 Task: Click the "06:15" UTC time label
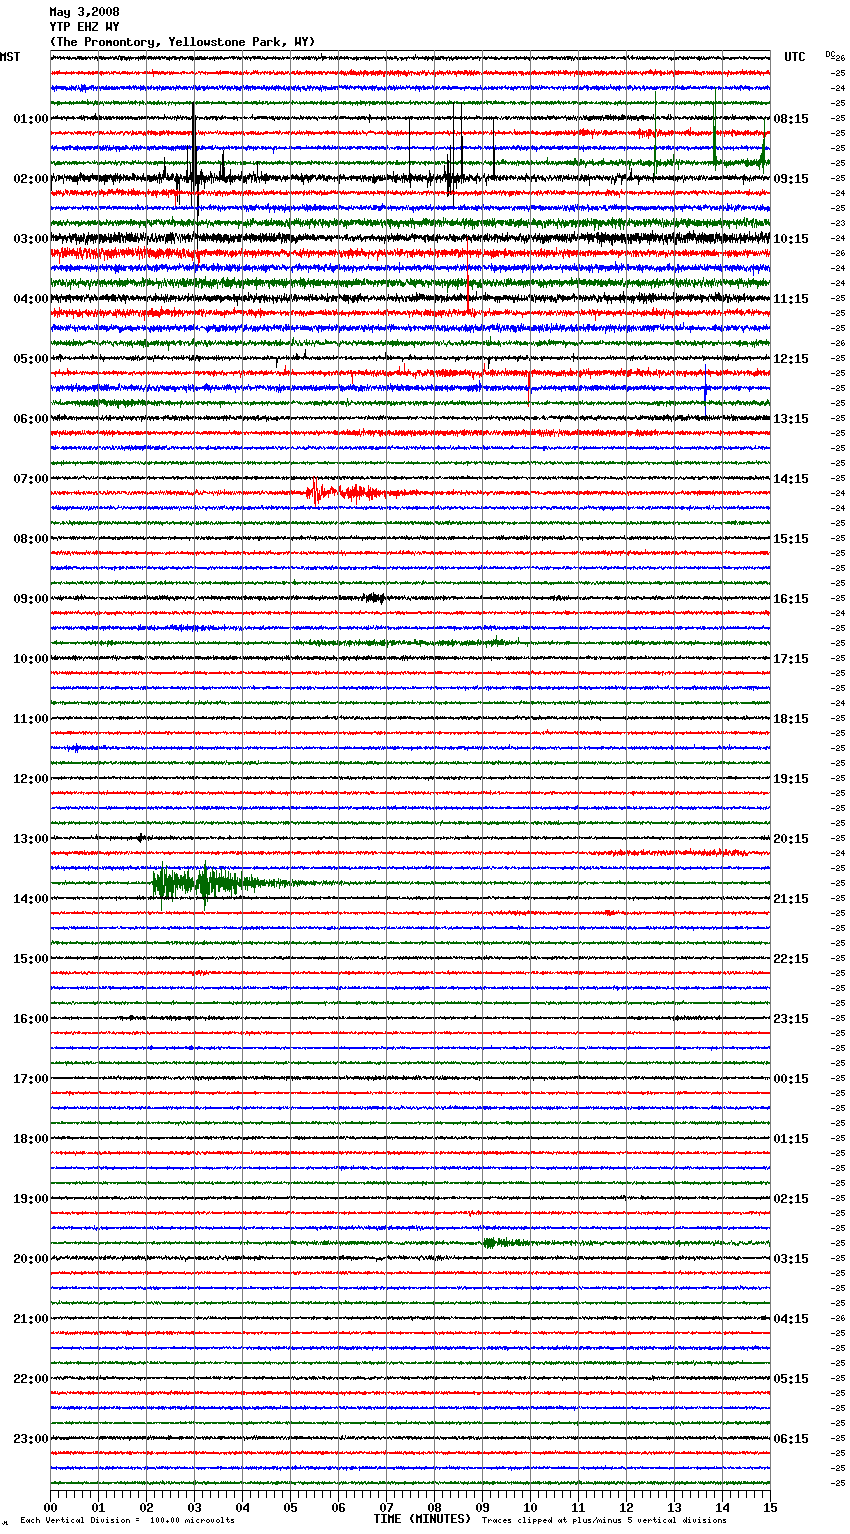click(791, 1439)
